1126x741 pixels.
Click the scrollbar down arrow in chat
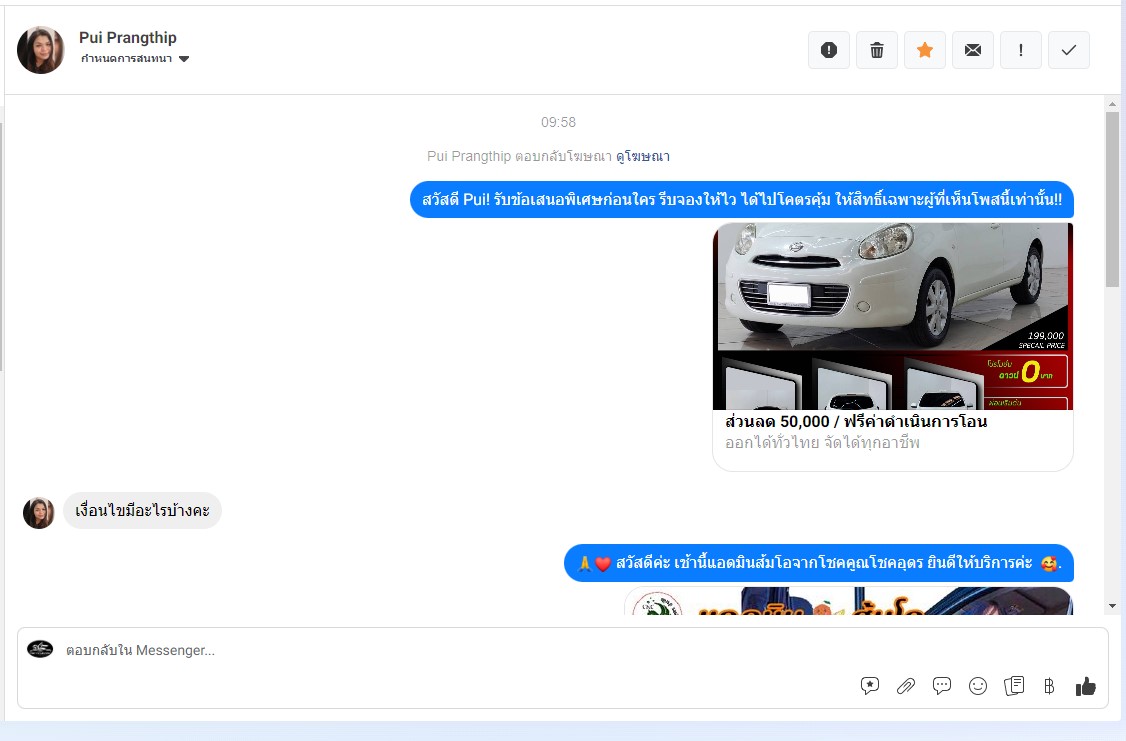(1112, 606)
